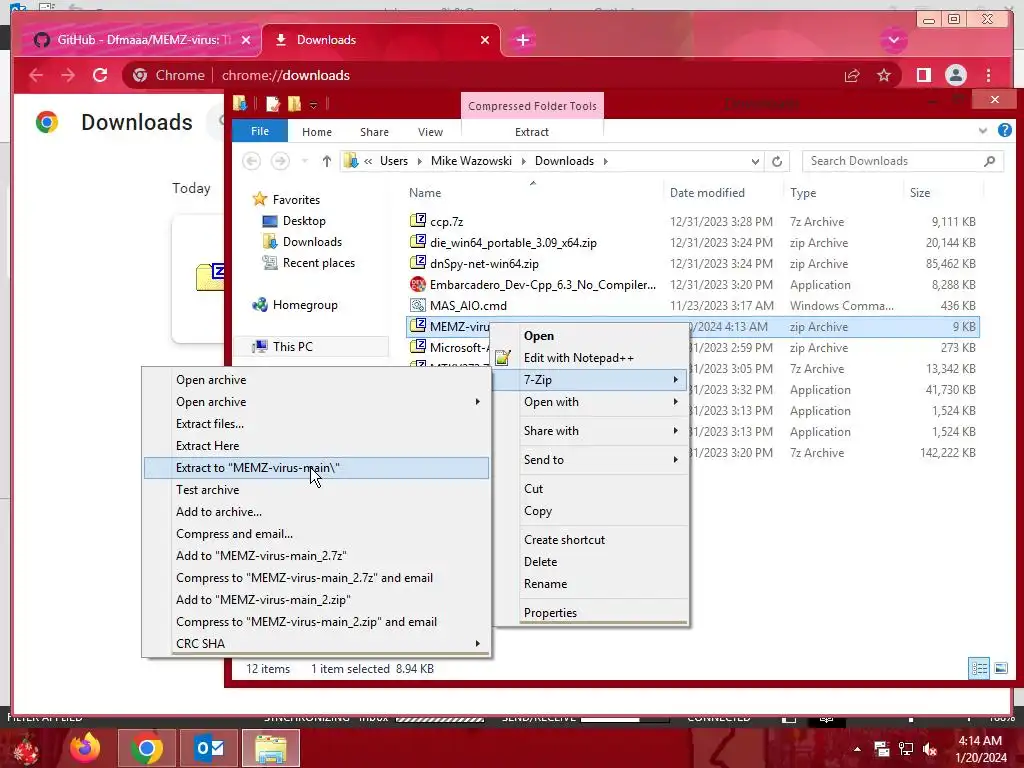The width and height of the screenshot is (1024, 768).
Task: Sort files by Size column header
Action: (x=920, y=193)
